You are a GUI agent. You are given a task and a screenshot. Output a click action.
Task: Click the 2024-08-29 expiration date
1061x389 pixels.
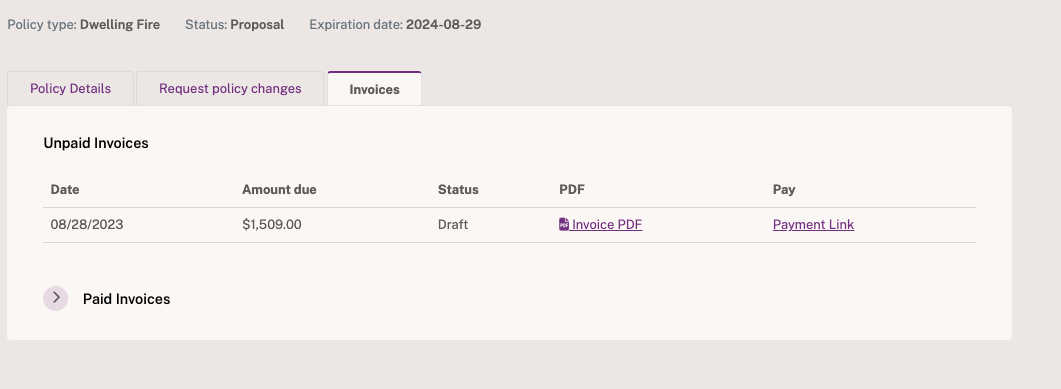pos(443,25)
